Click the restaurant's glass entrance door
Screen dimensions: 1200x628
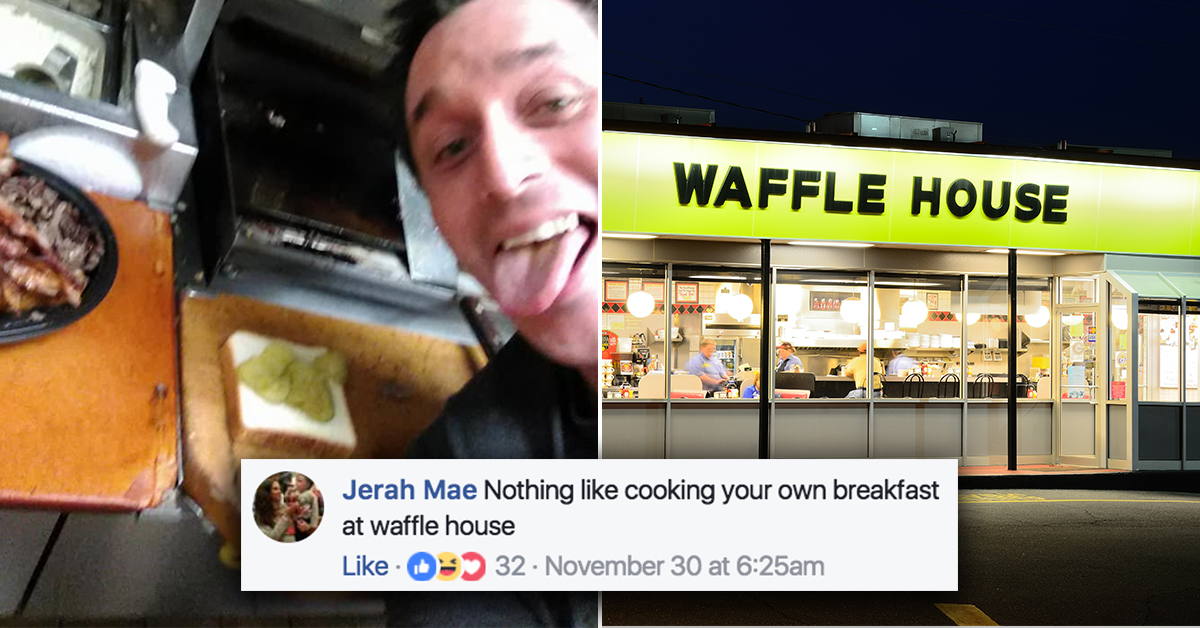tap(1078, 385)
